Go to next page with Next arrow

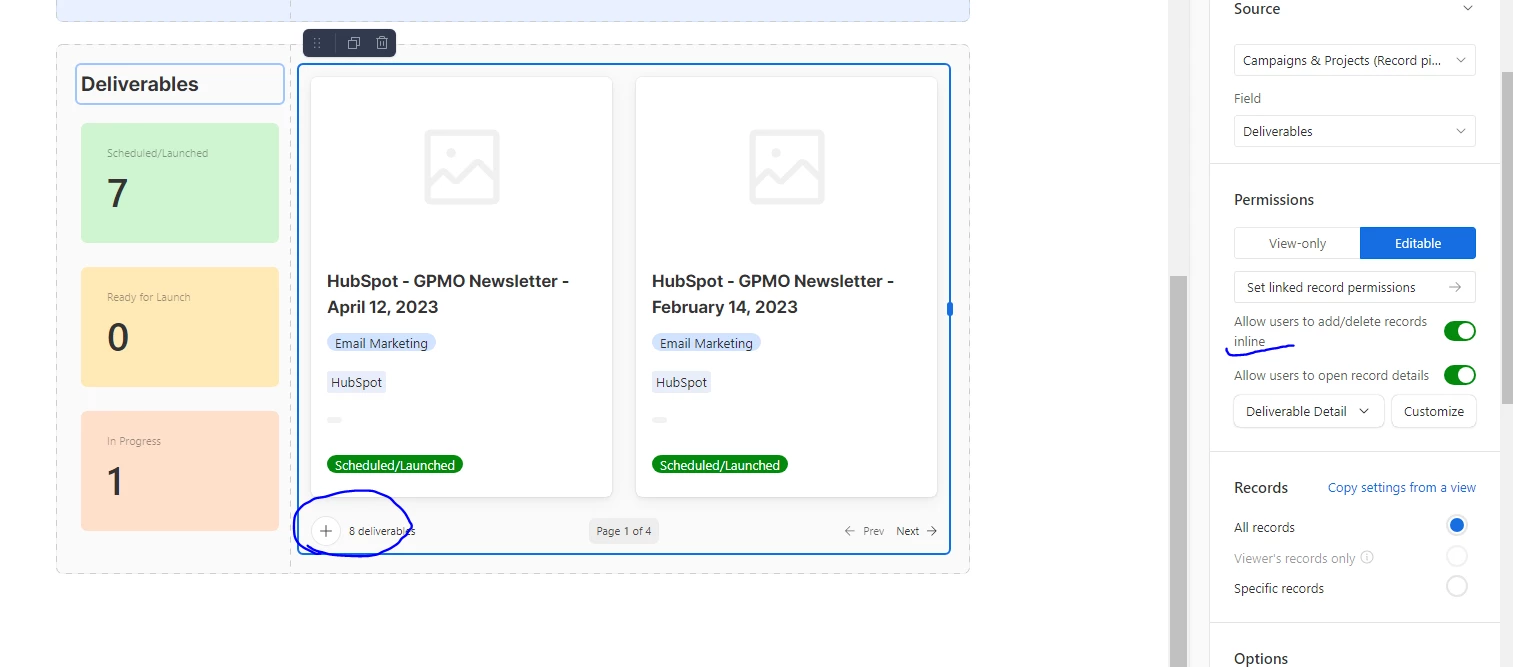[916, 531]
